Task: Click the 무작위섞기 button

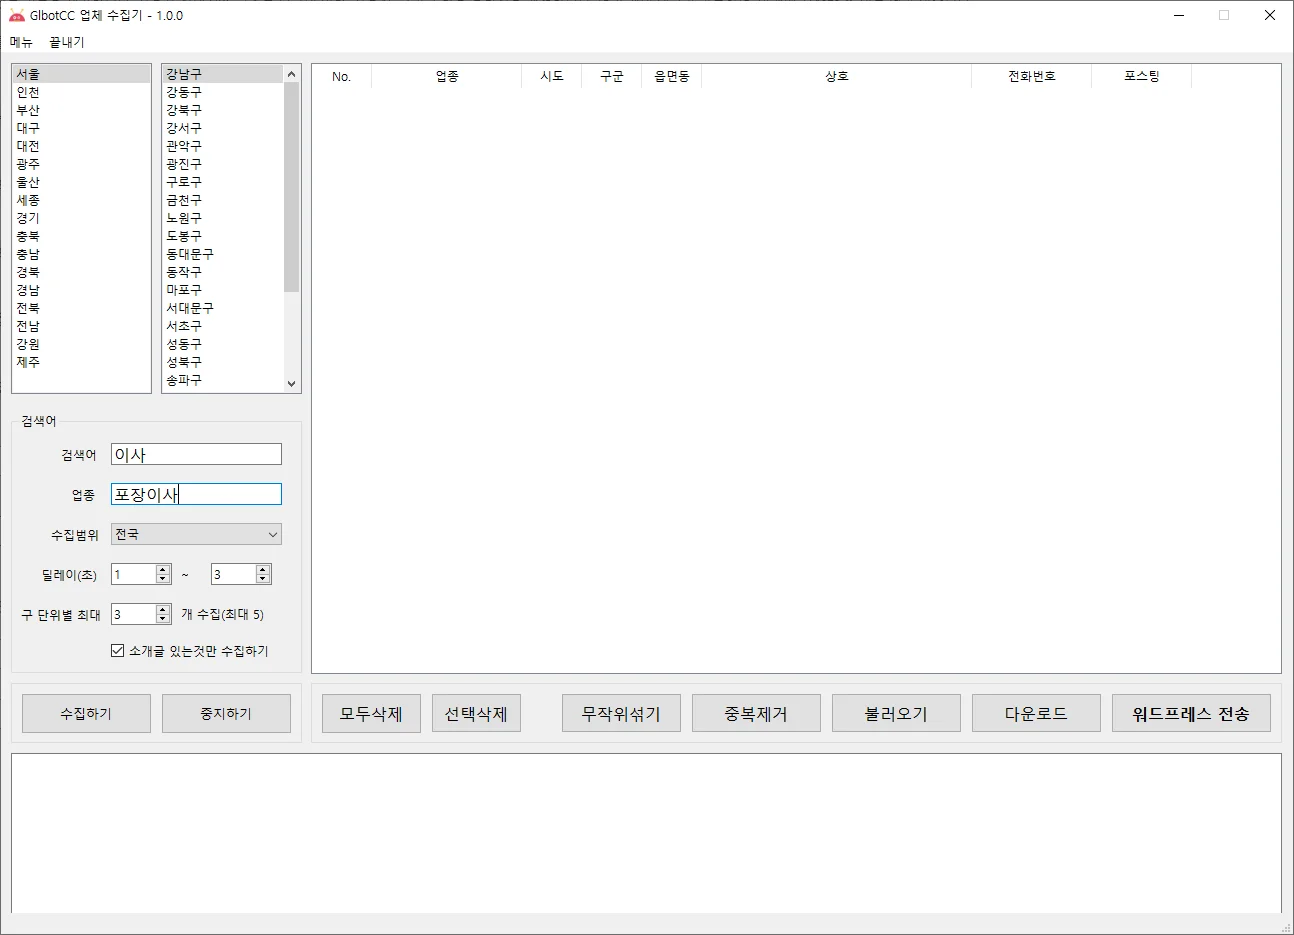Action: pos(621,714)
